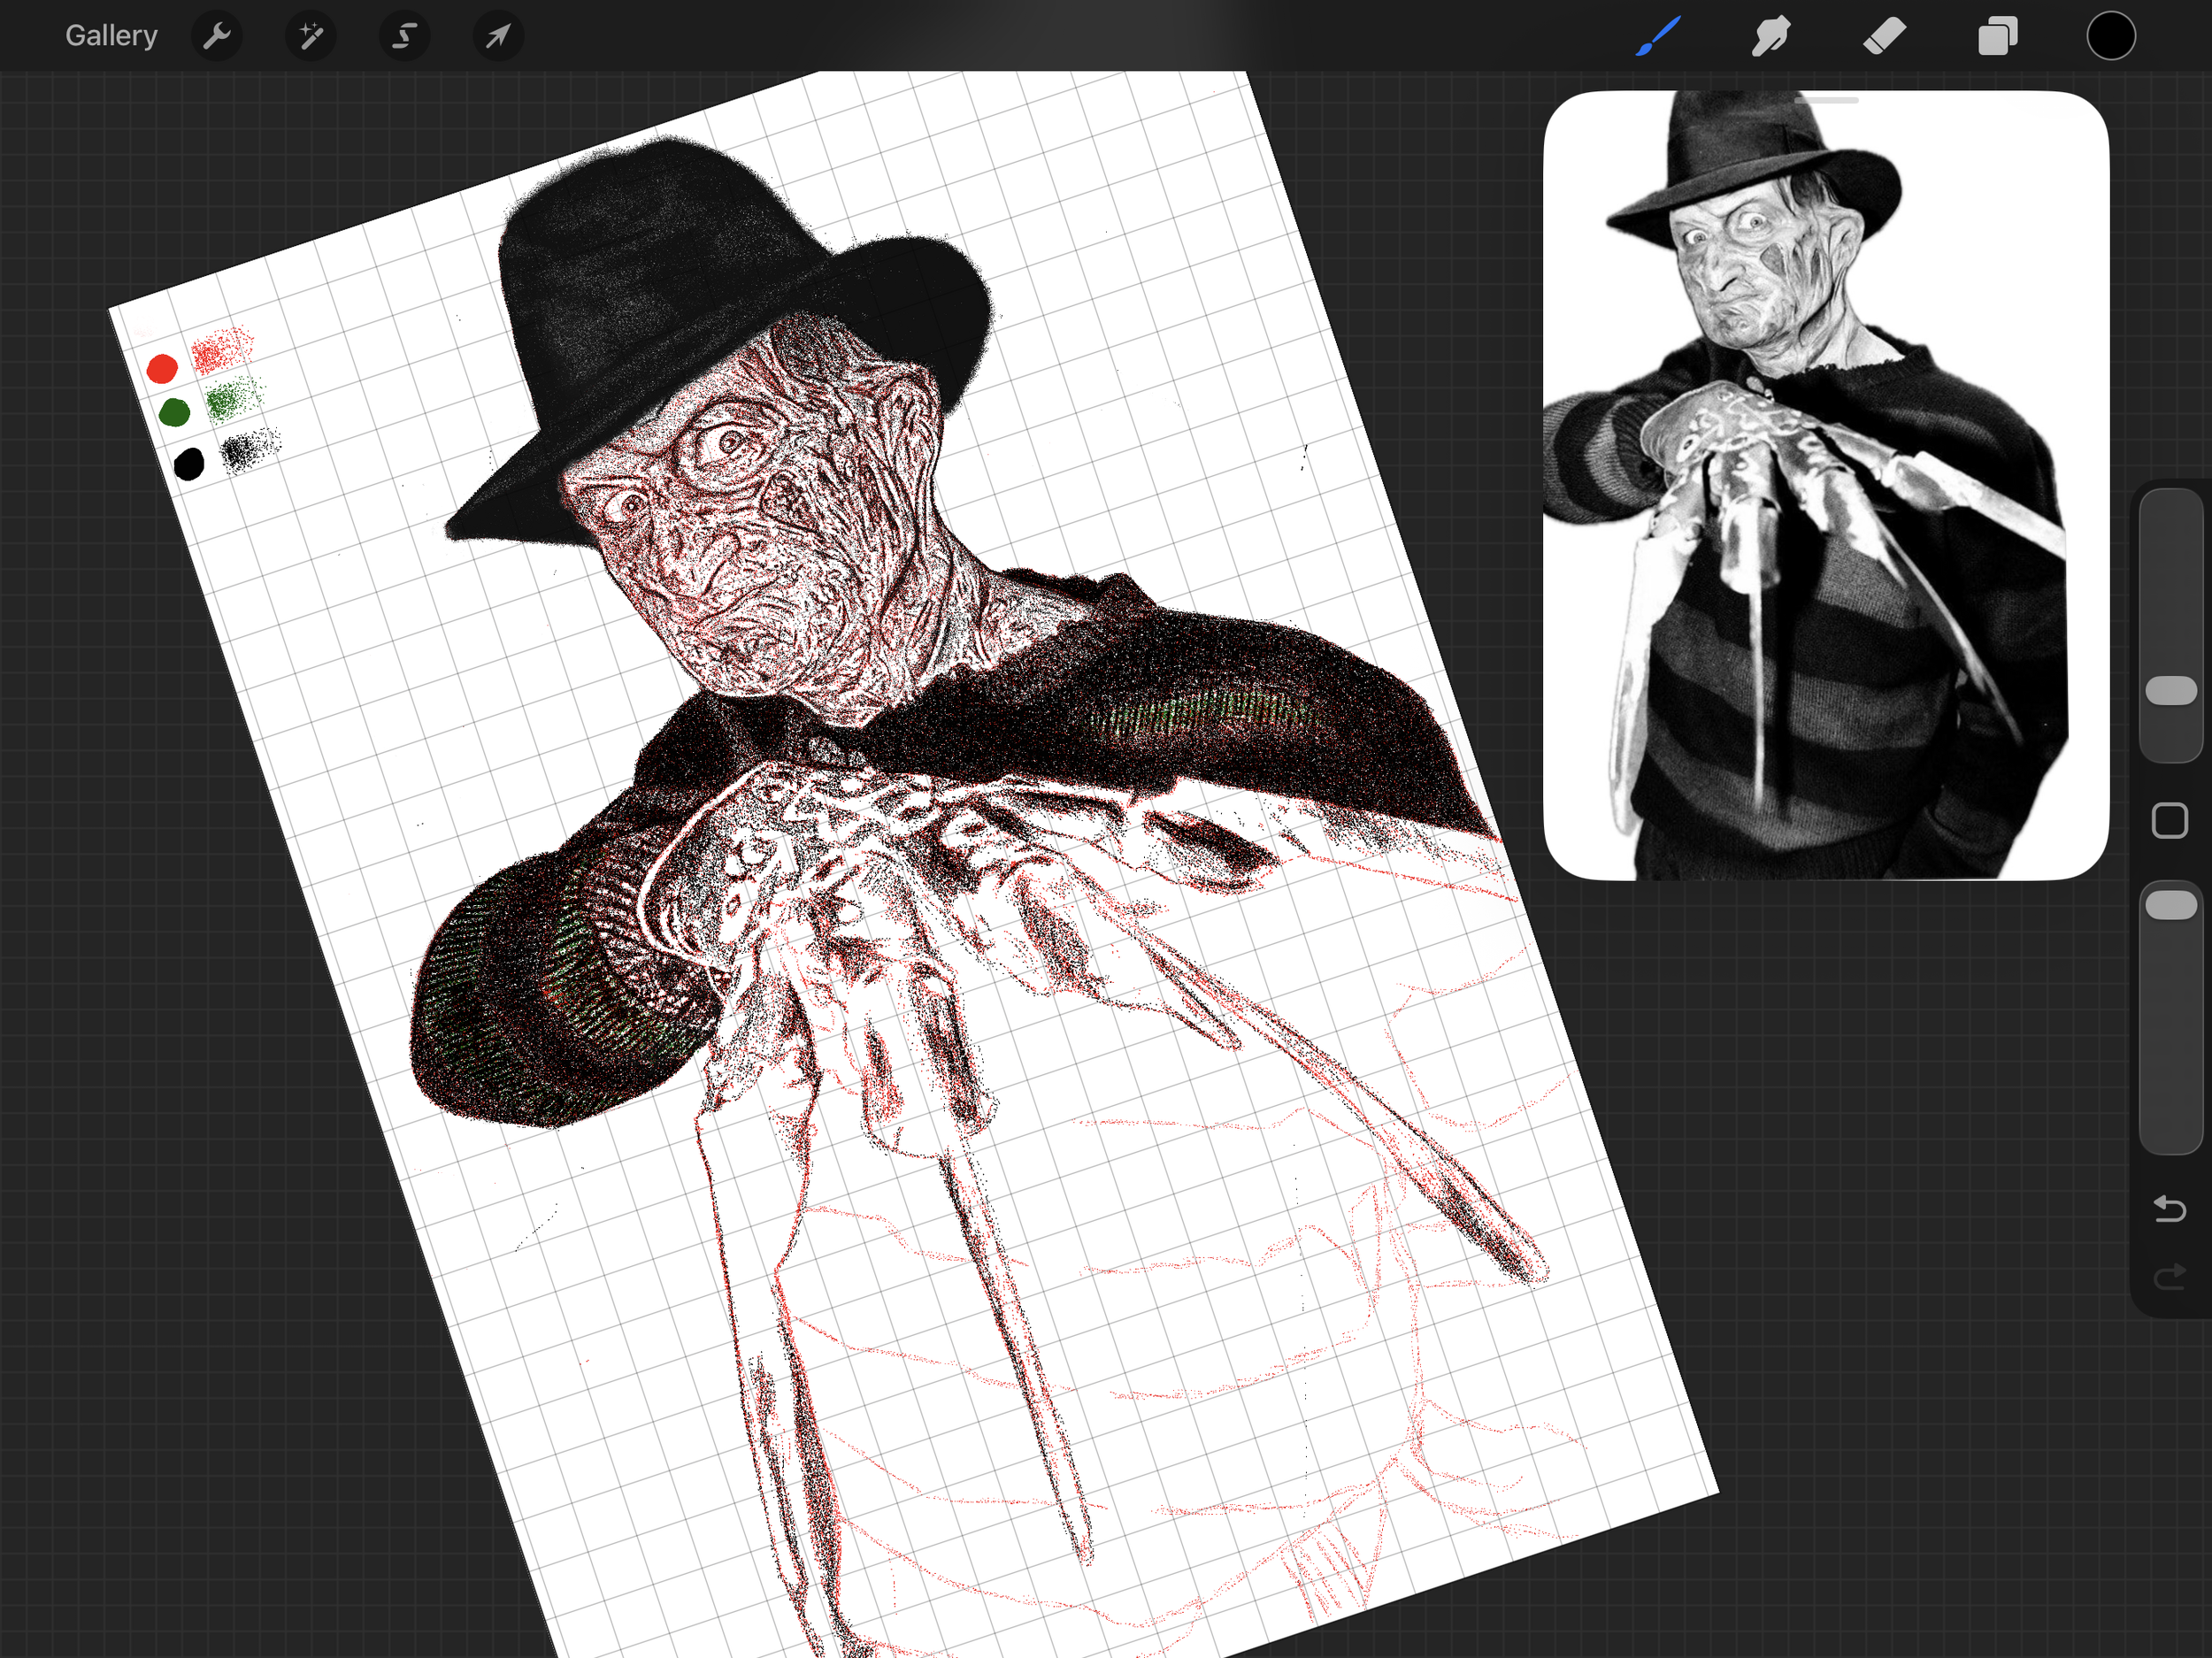Select the Smudge tool
The image size is (2212, 1658).
coord(1771,36)
